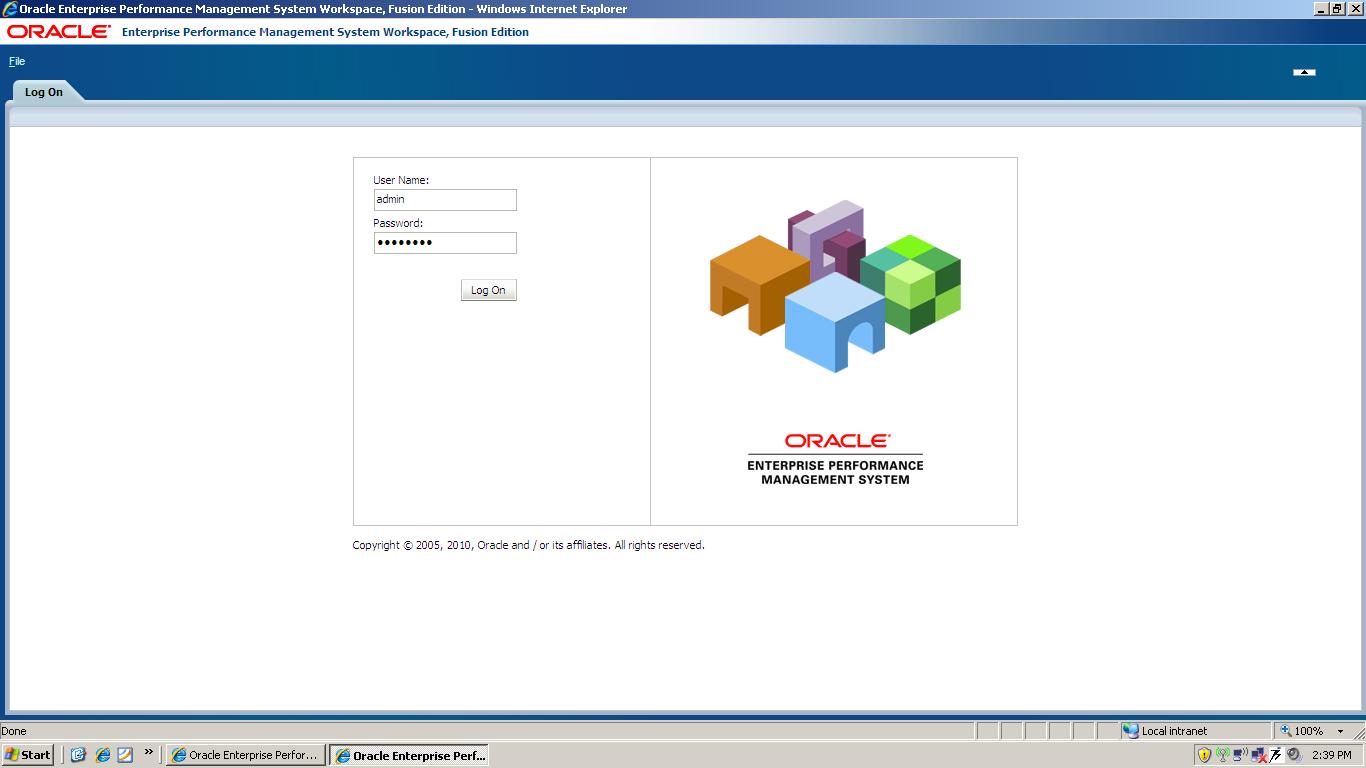Screen dimensions: 1366x768
Task: Focus the Password input field
Action: tap(445, 243)
